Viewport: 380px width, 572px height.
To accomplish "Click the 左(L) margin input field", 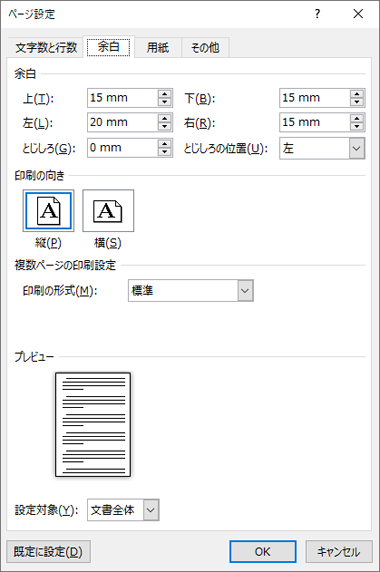I will [x=123, y=122].
